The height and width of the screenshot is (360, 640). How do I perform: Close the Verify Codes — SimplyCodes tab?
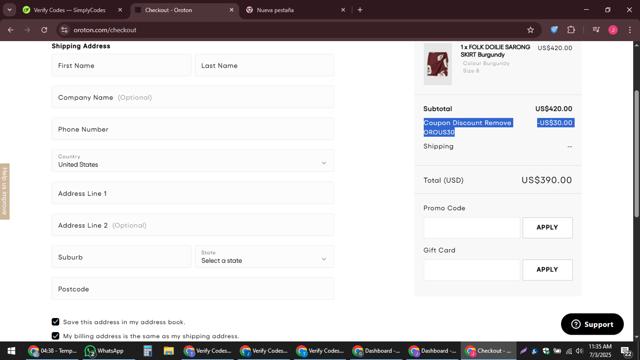click(120, 10)
